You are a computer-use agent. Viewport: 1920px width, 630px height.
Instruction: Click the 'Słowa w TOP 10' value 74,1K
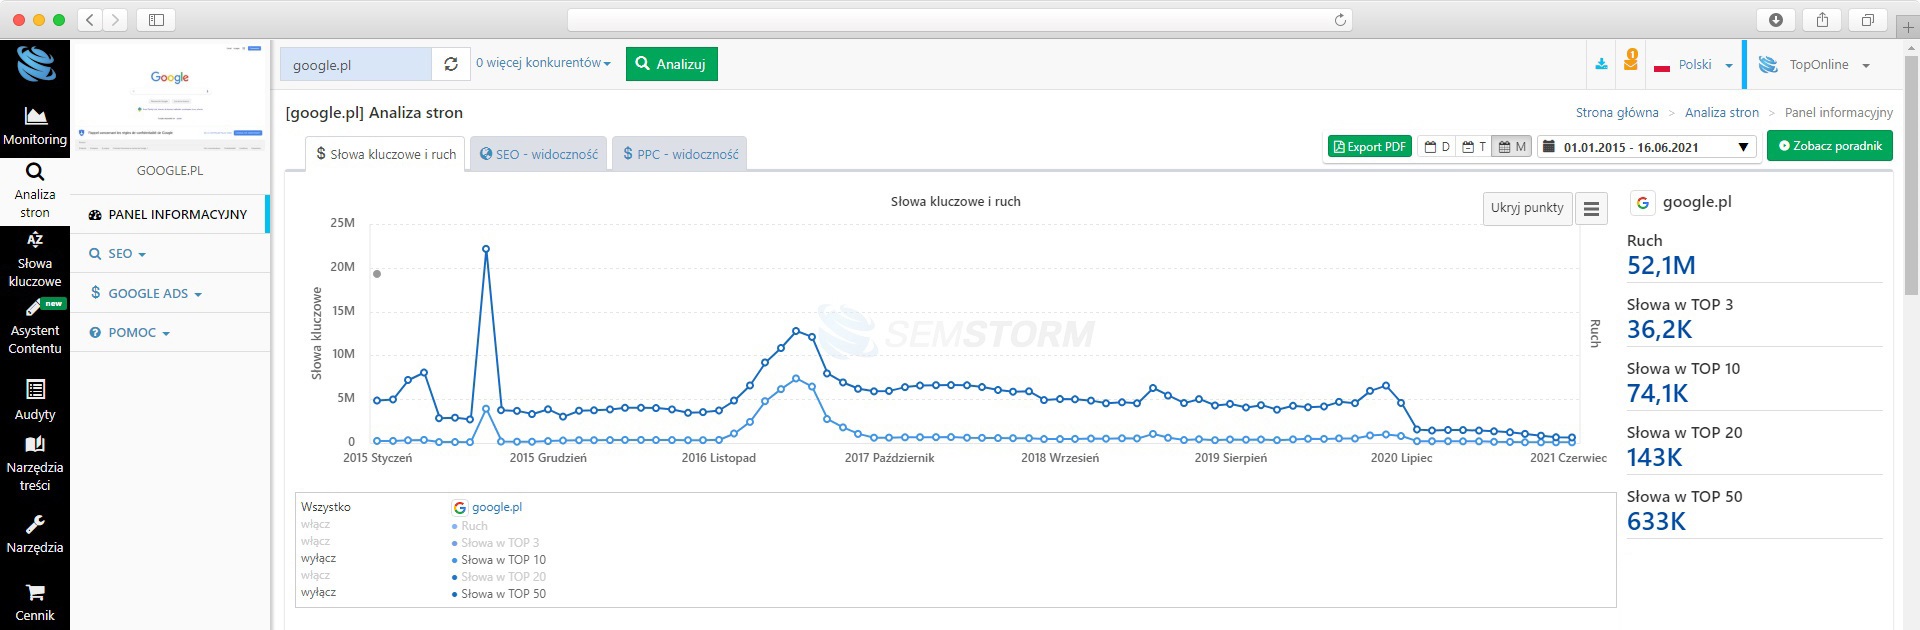pyautogui.click(x=1657, y=394)
